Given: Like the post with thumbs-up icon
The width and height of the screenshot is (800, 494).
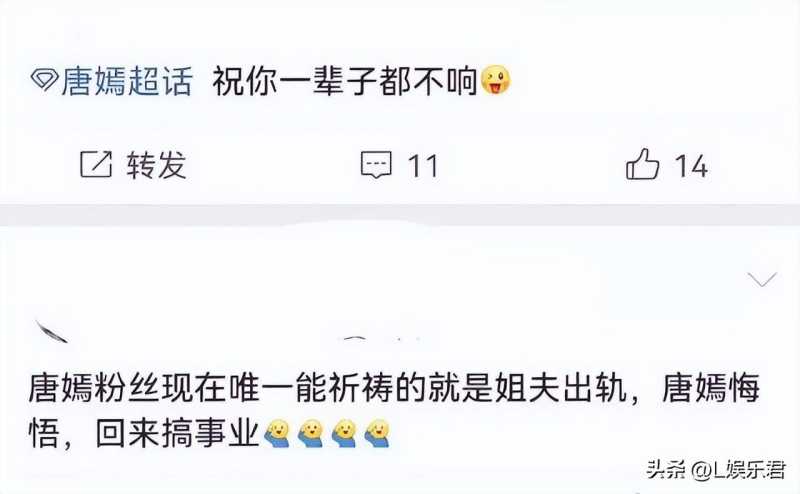Looking at the screenshot, I should click(642, 164).
